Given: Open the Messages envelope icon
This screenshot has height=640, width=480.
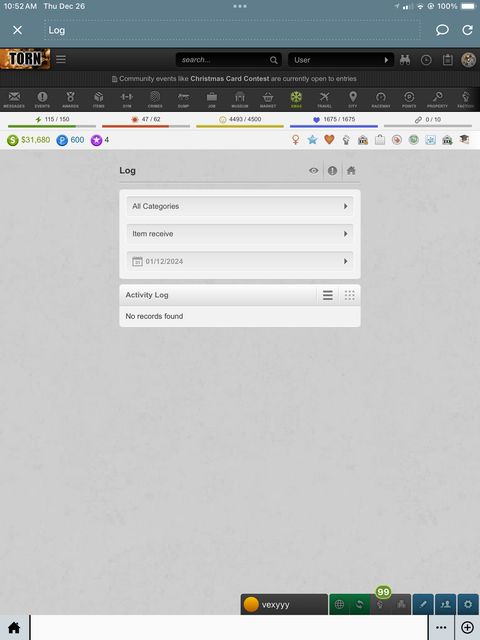Looking at the screenshot, I should coord(14,99).
